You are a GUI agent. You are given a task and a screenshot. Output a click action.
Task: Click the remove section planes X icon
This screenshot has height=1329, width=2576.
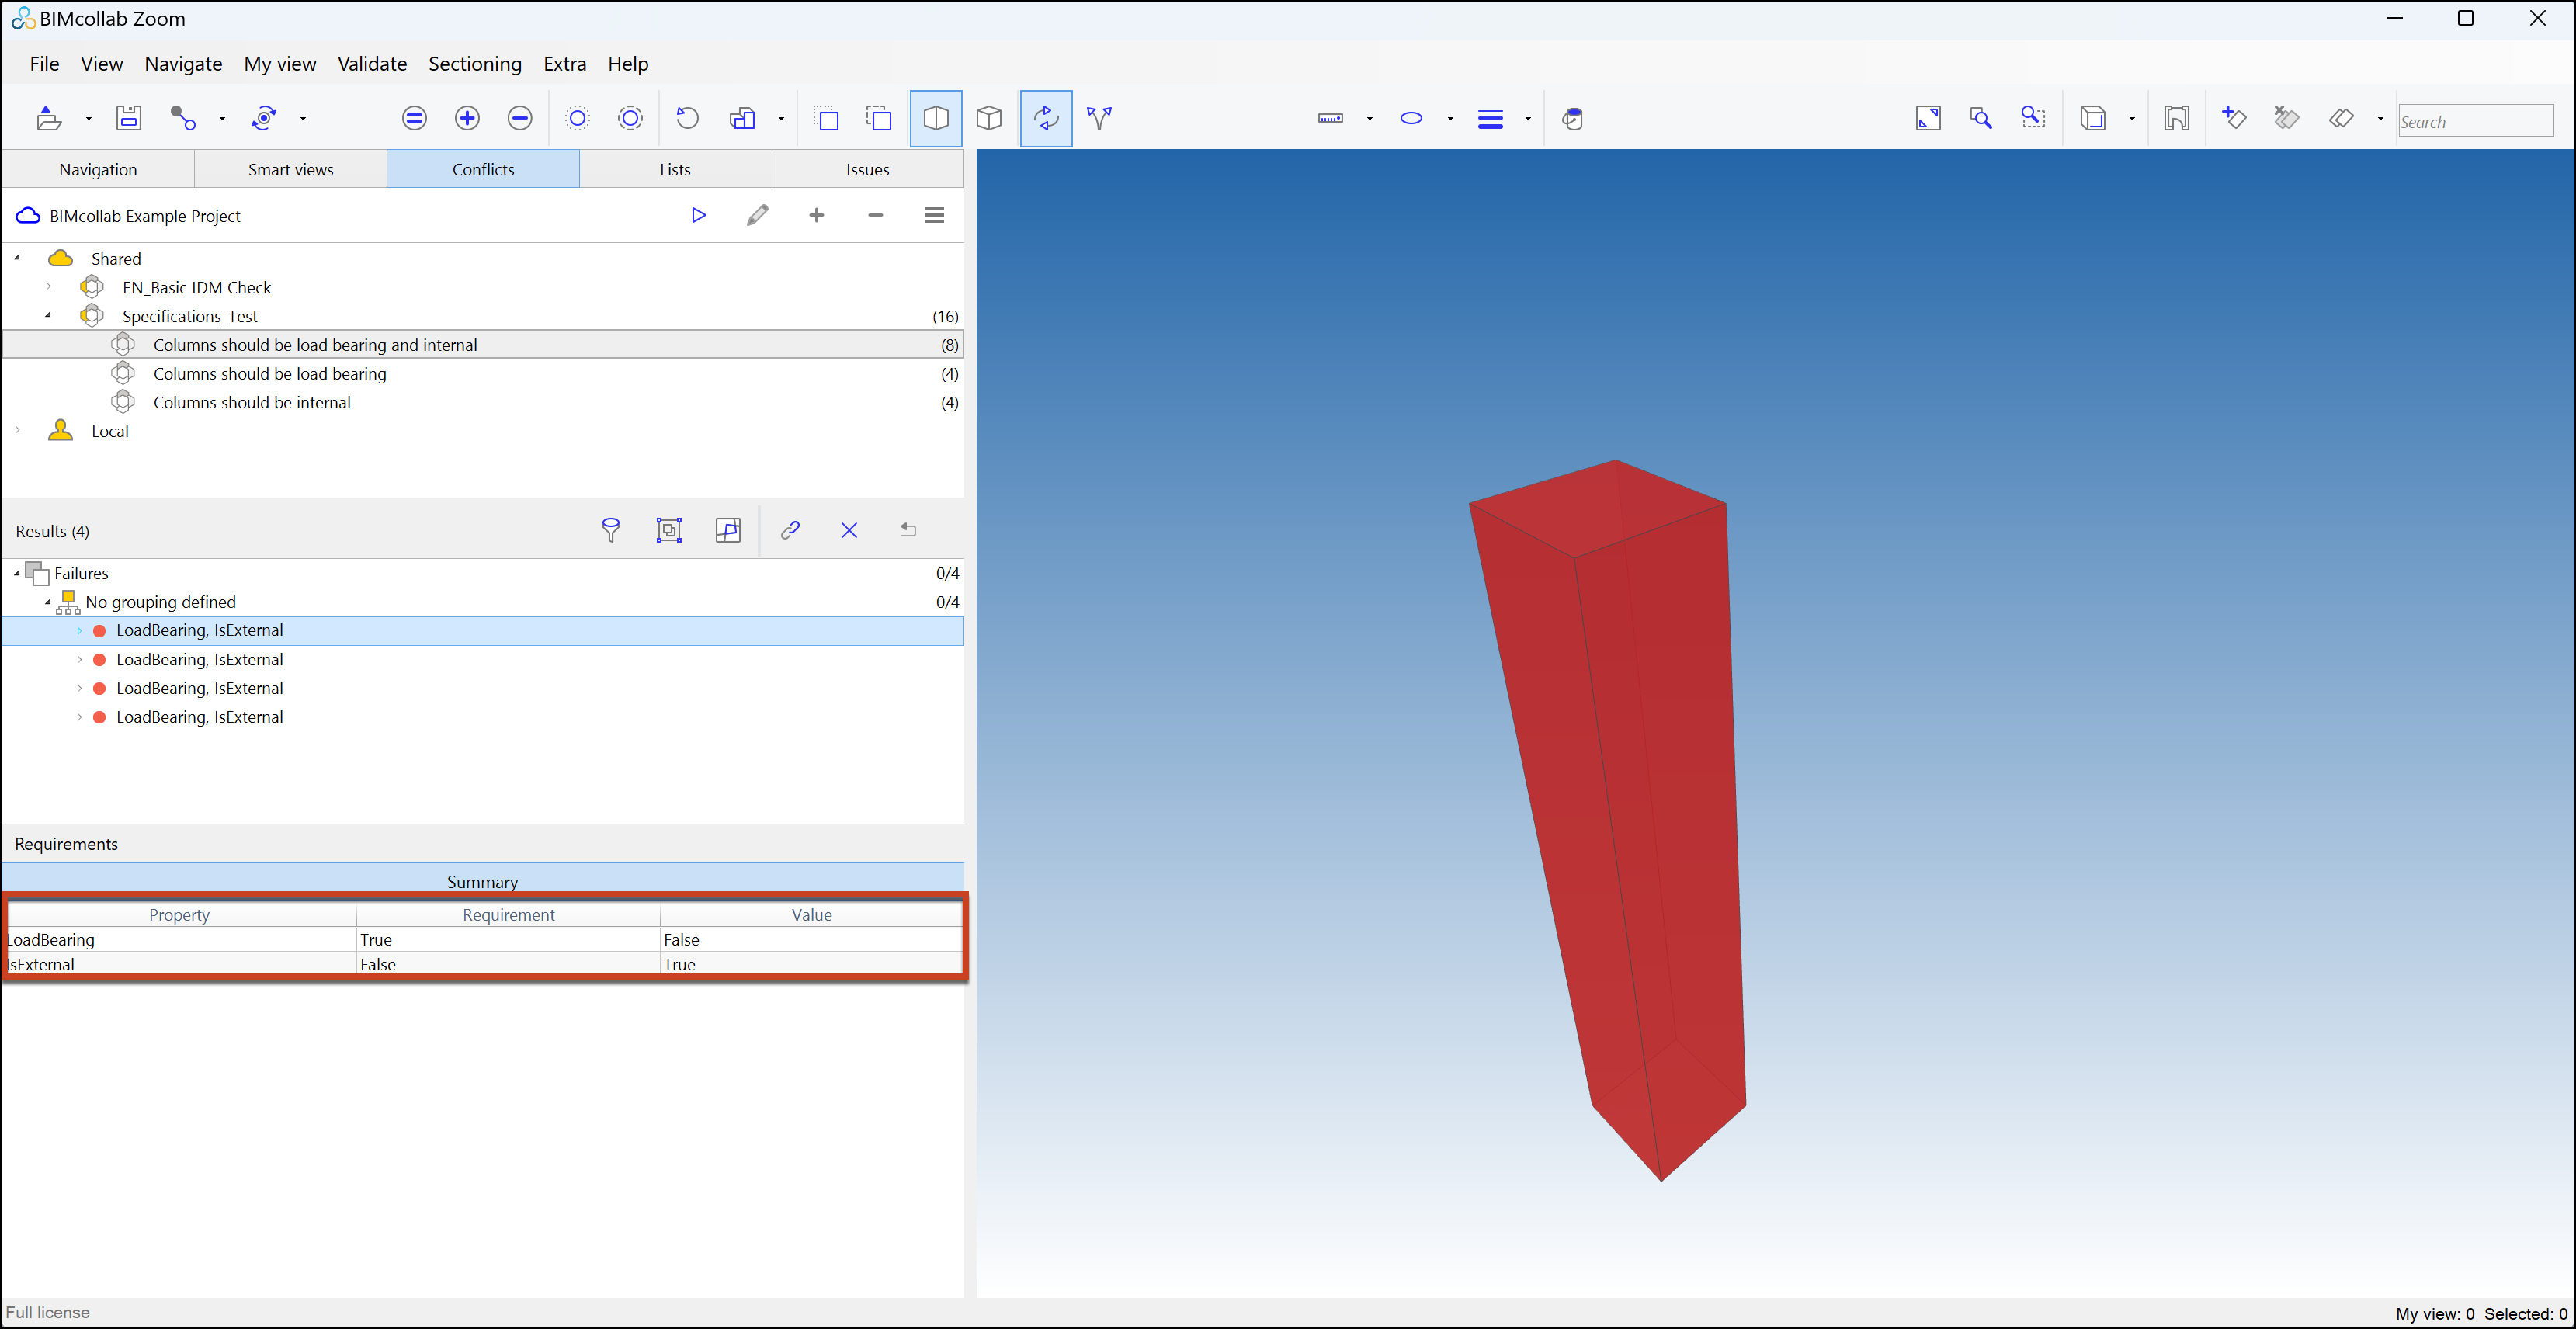(x=2286, y=118)
